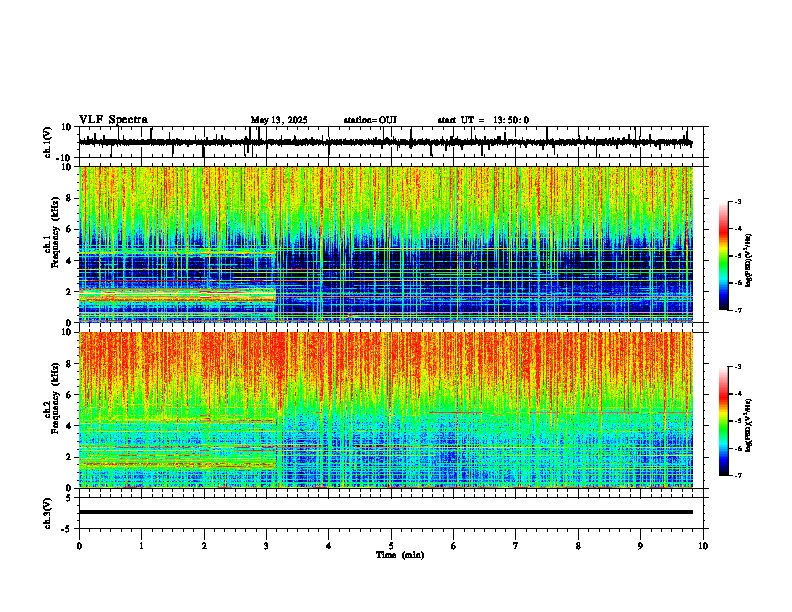Click time axis tick label "0"
This screenshot has width=792, height=612.
(x=79, y=546)
